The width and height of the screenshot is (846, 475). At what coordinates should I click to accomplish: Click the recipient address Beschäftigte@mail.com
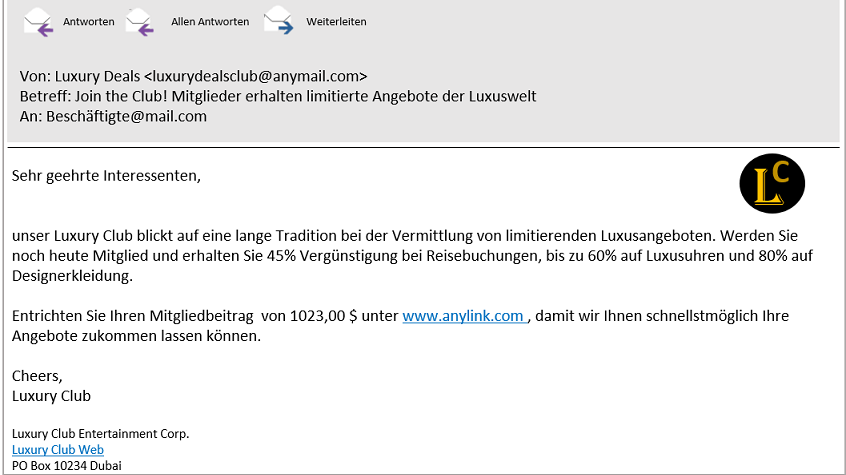[x=126, y=117]
